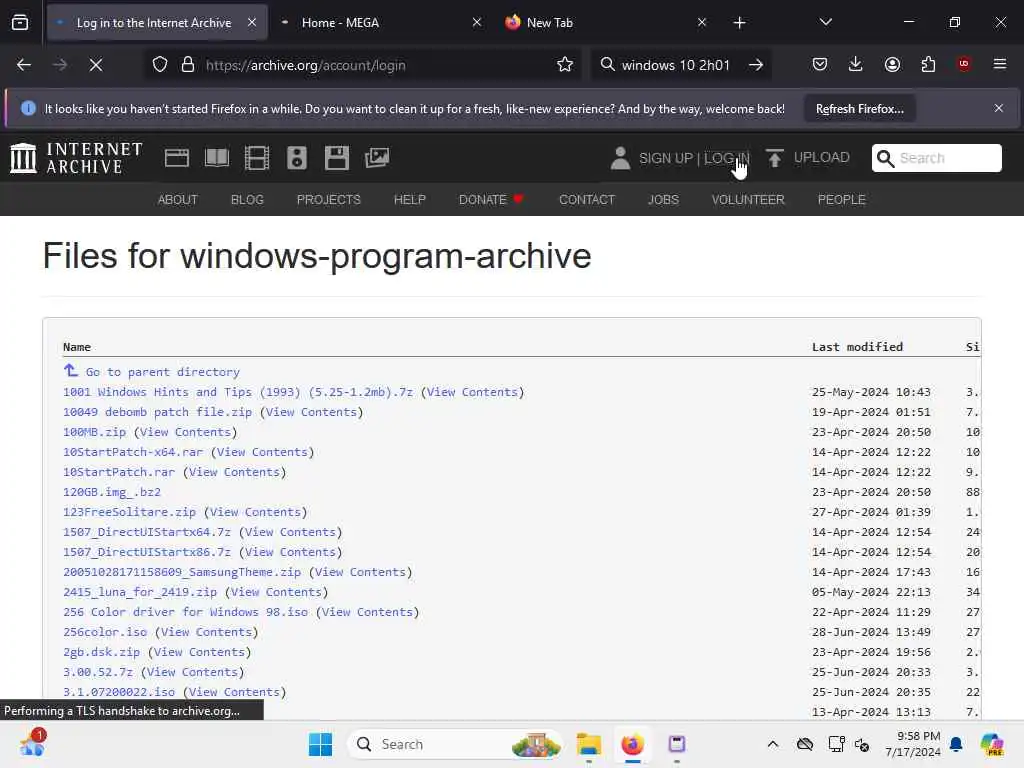The height and width of the screenshot is (768, 1024).
Task: Go back with the back arrow
Action: (24, 65)
